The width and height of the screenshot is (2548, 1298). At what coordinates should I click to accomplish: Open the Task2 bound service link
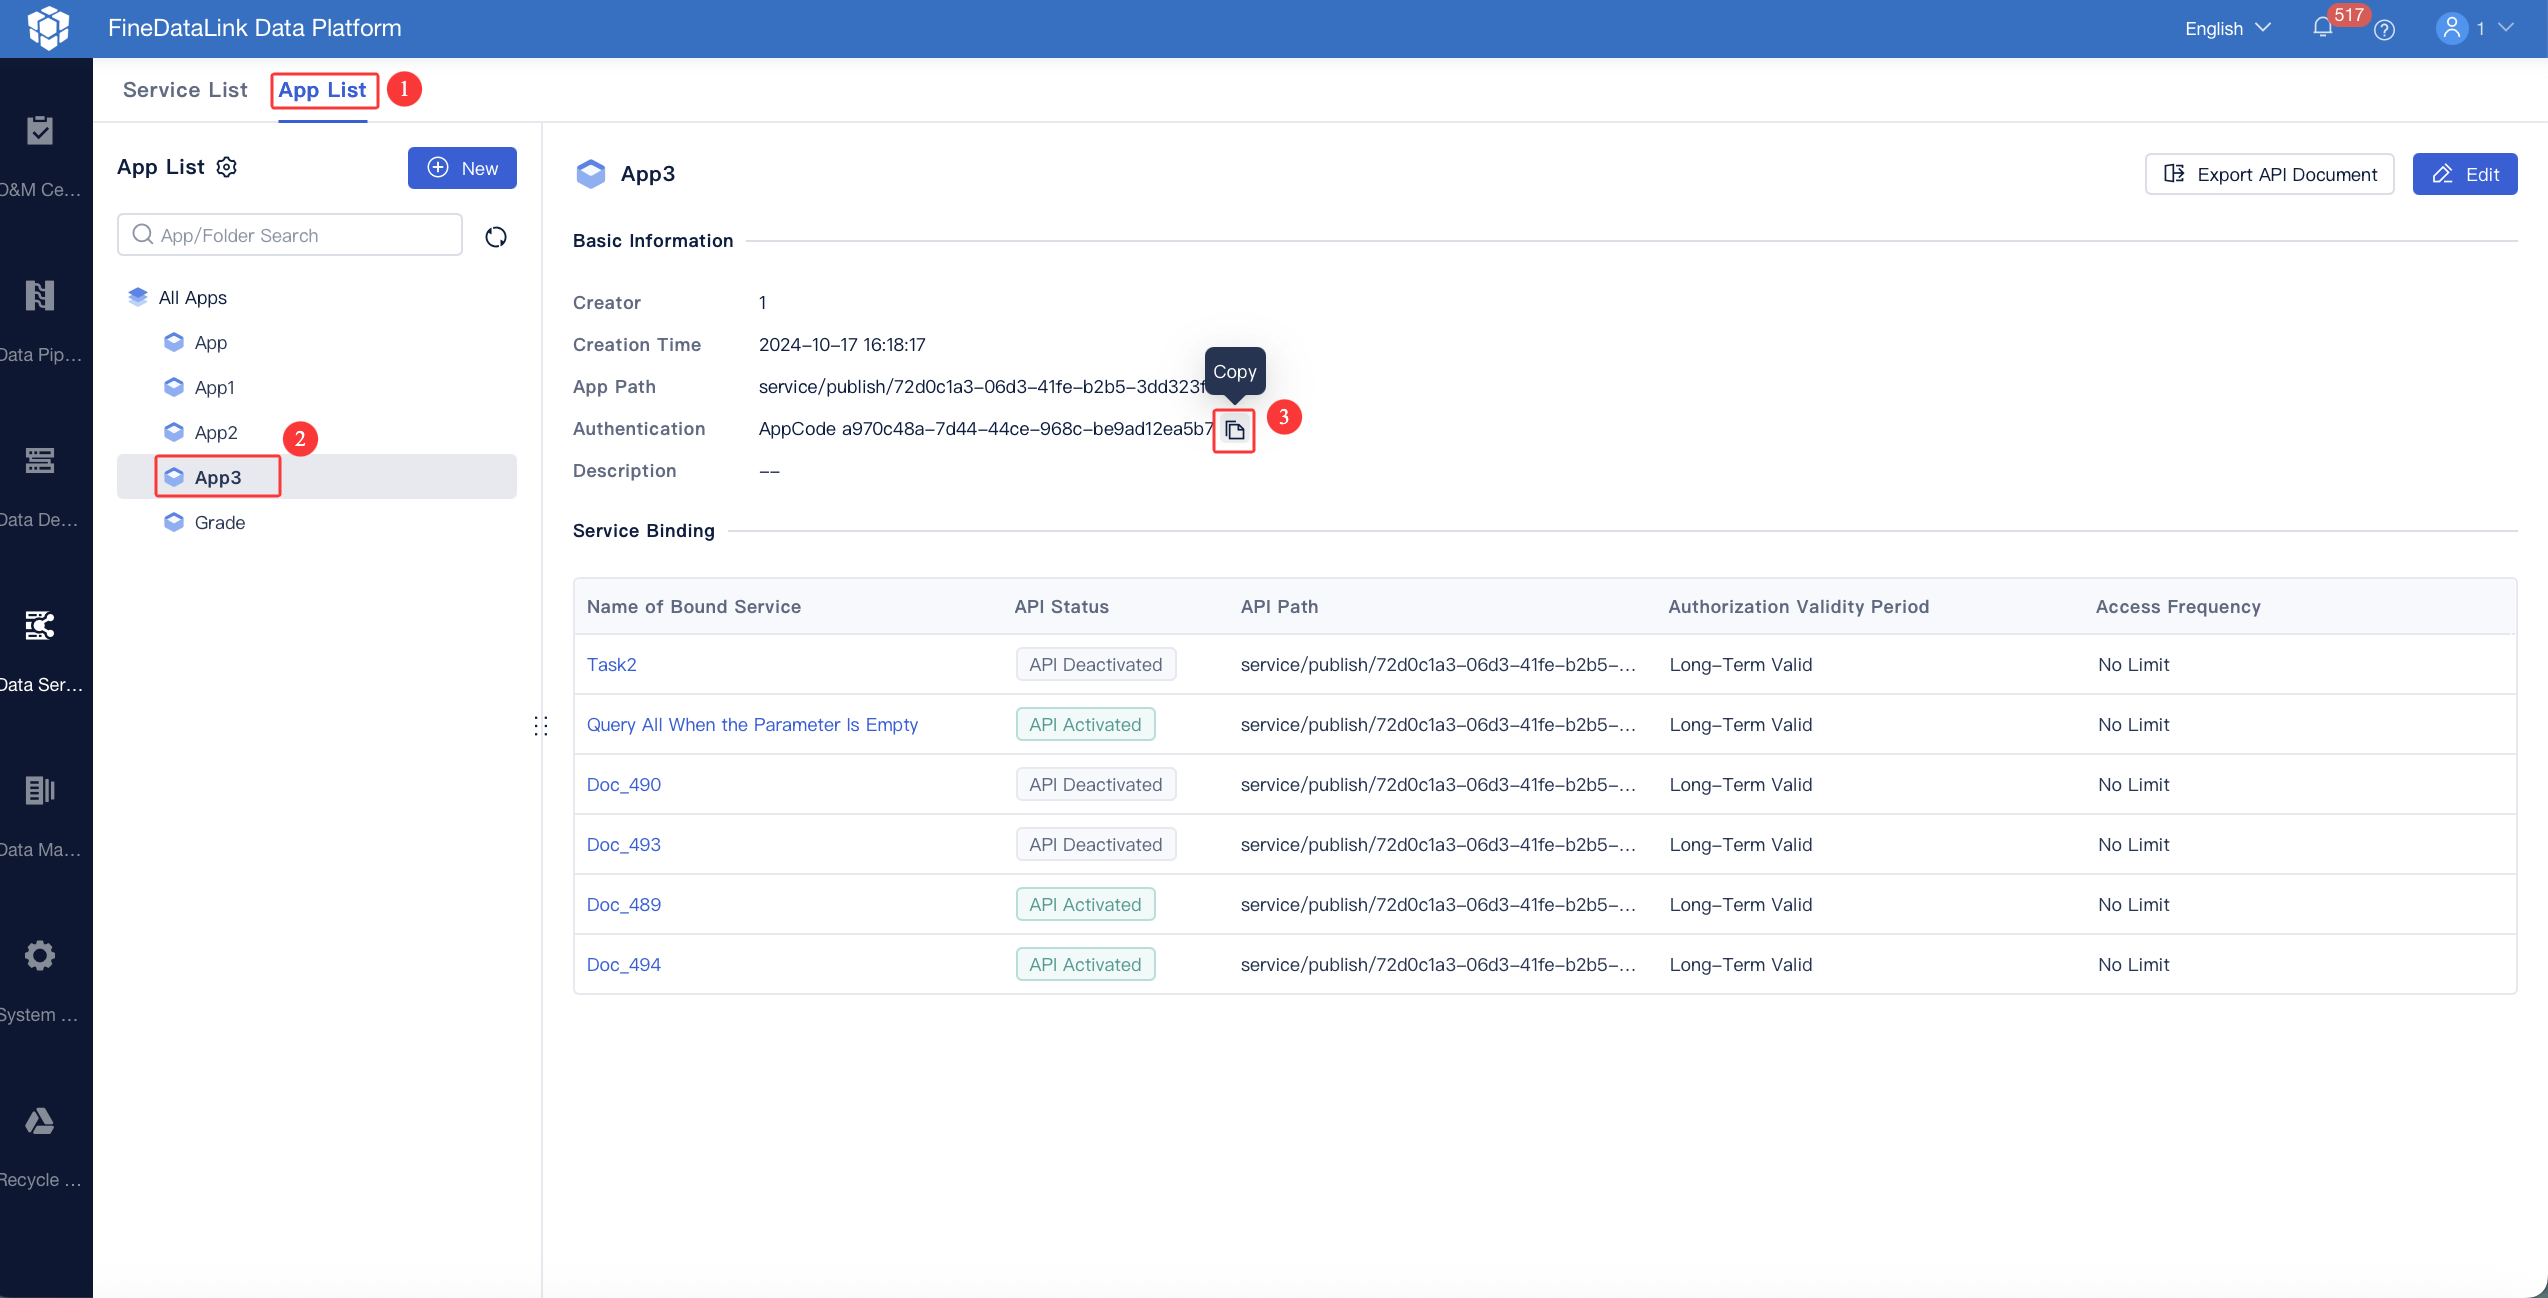(612, 664)
